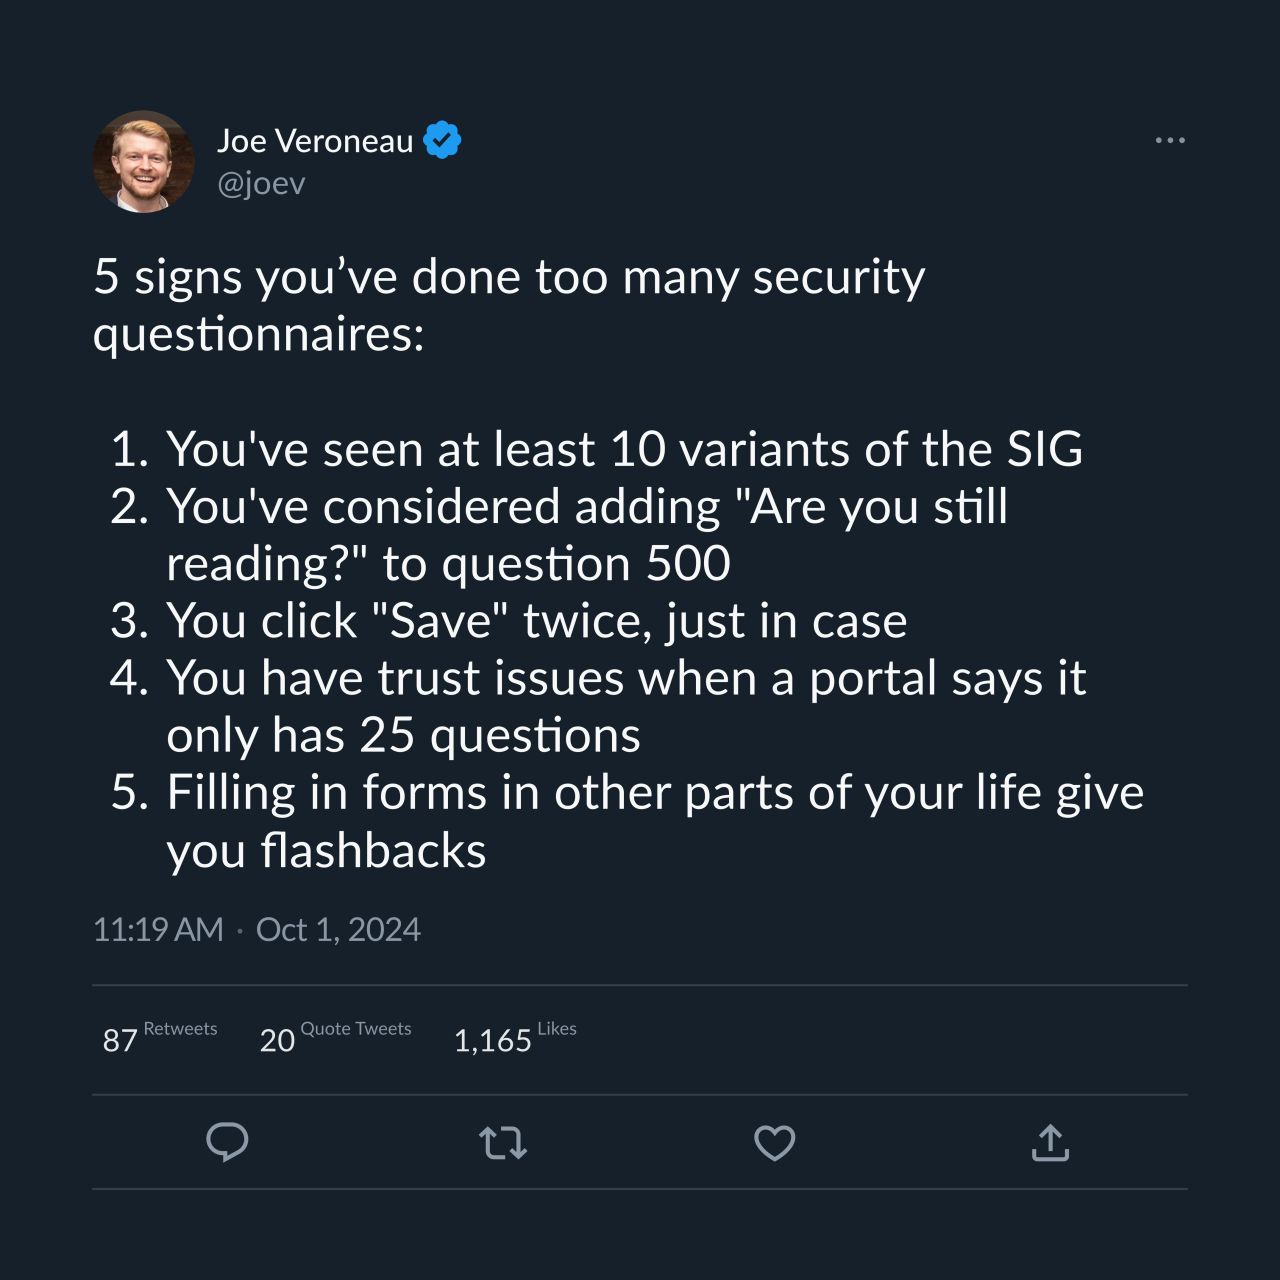Screen dimensions: 1280x1280
Task: View the 87 Retweets list
Action: tap(160, 1037)
